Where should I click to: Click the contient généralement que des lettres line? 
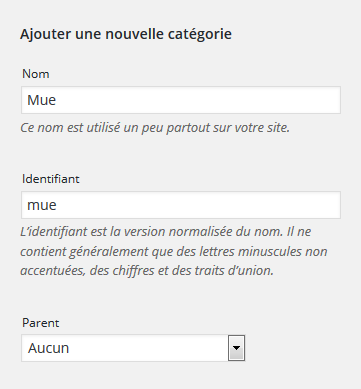pos(174,252)
